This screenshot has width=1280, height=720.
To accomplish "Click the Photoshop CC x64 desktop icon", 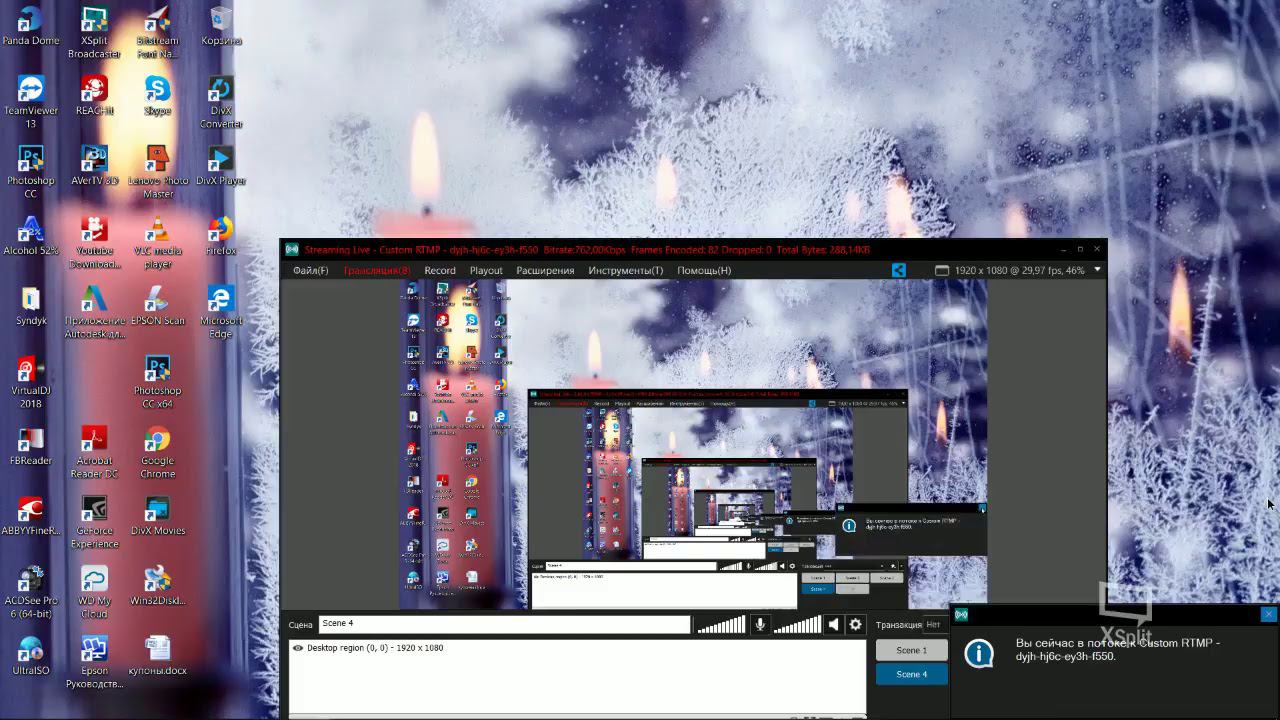I will (157, 383).
